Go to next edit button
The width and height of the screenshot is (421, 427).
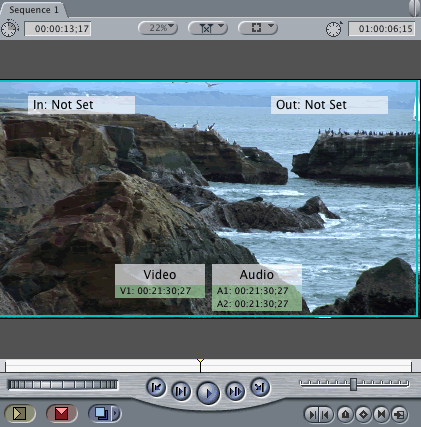coord(260,387)
